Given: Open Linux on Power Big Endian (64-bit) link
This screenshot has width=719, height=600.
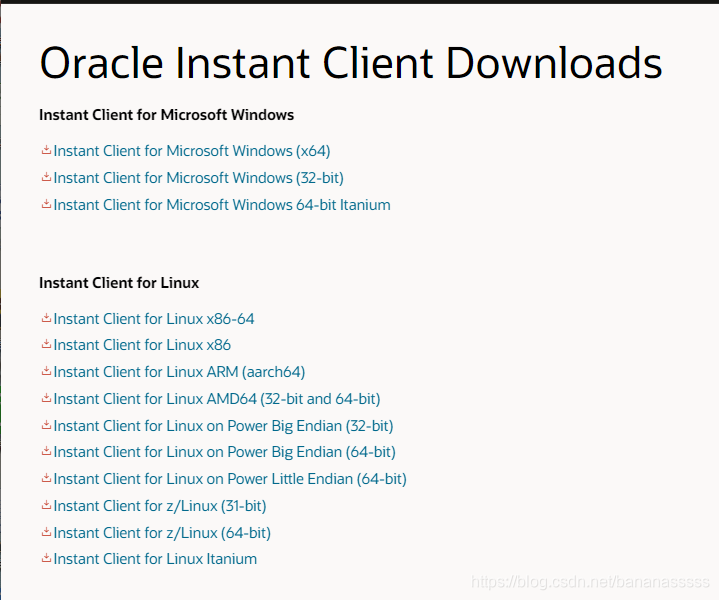Looking at the screenshot, I should (224, 452).
